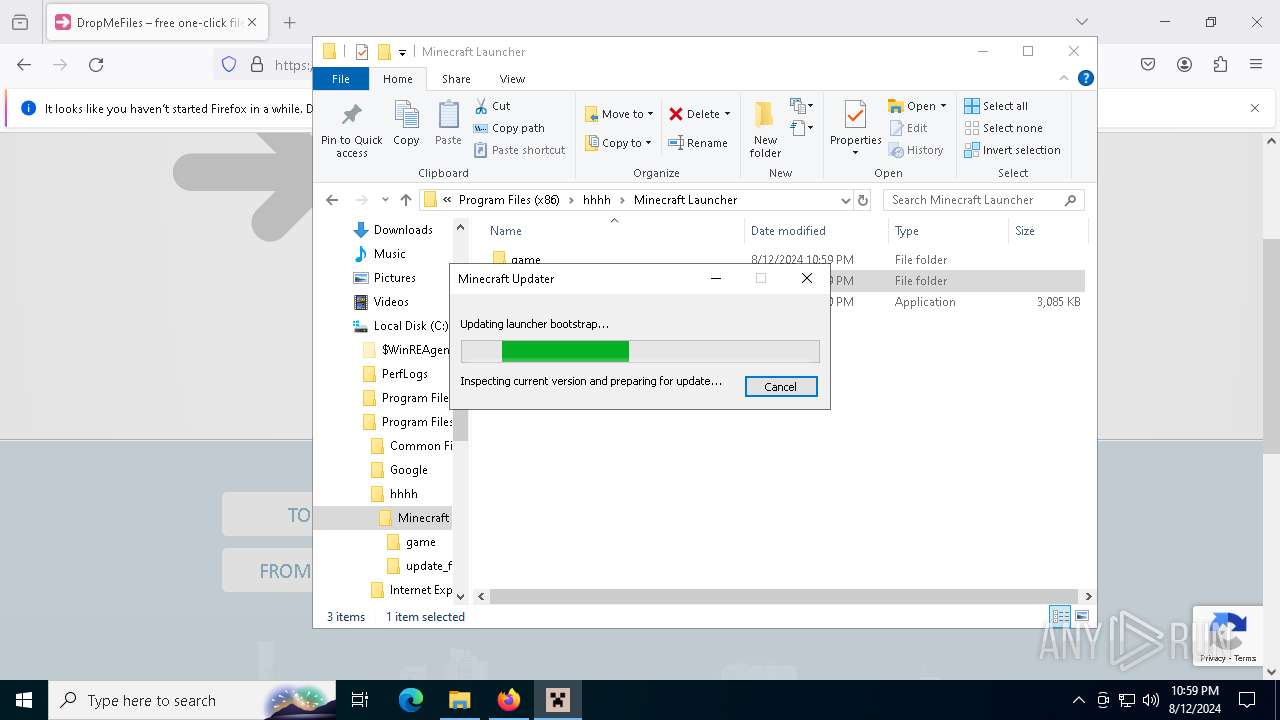This screenshot has height=720, width=1280.
Task: Click the Rename ribbon button
Action: tap(698, 143)
